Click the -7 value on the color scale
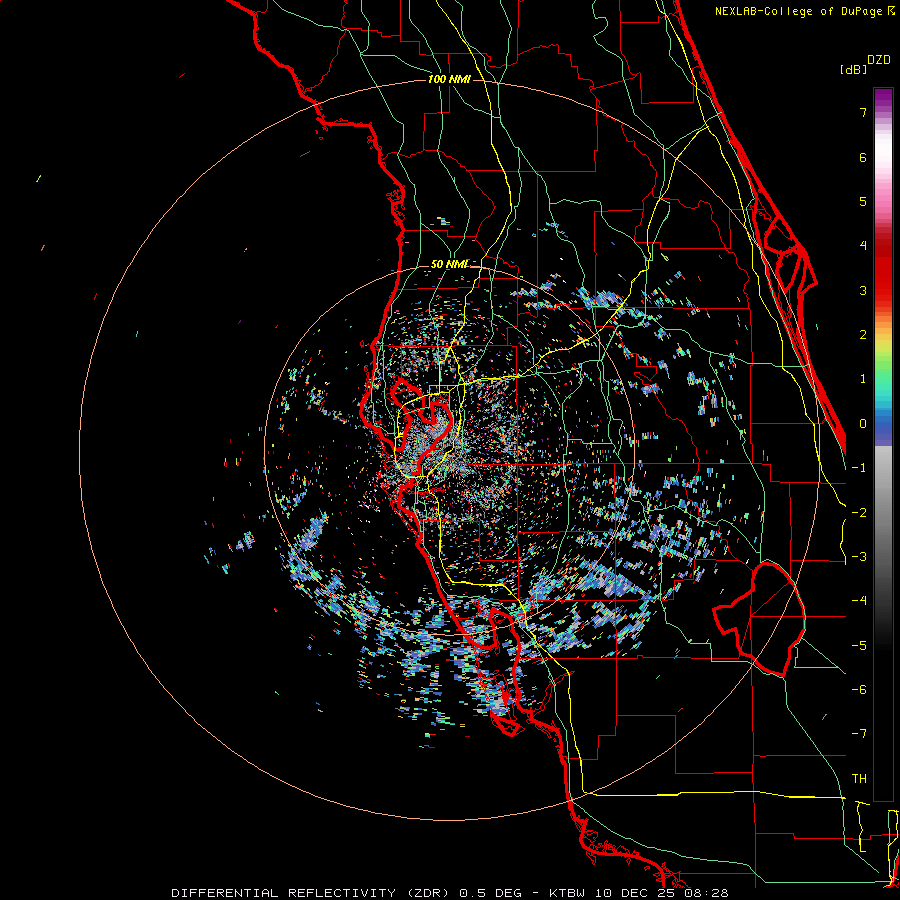Image resolution: width=900 pixels, height=900 pixels. (x=859, y=734)
